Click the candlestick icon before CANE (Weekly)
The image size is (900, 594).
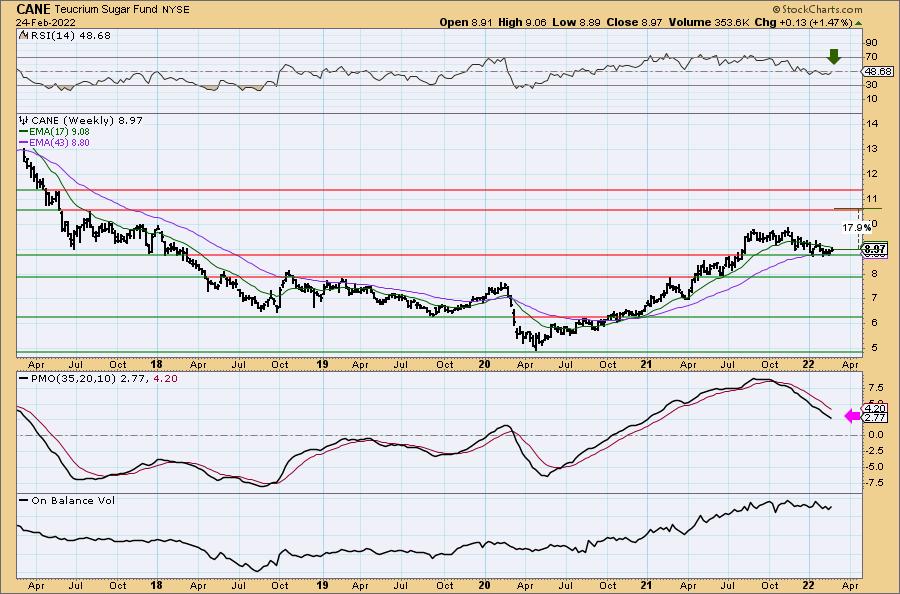(x=24, y=121)
